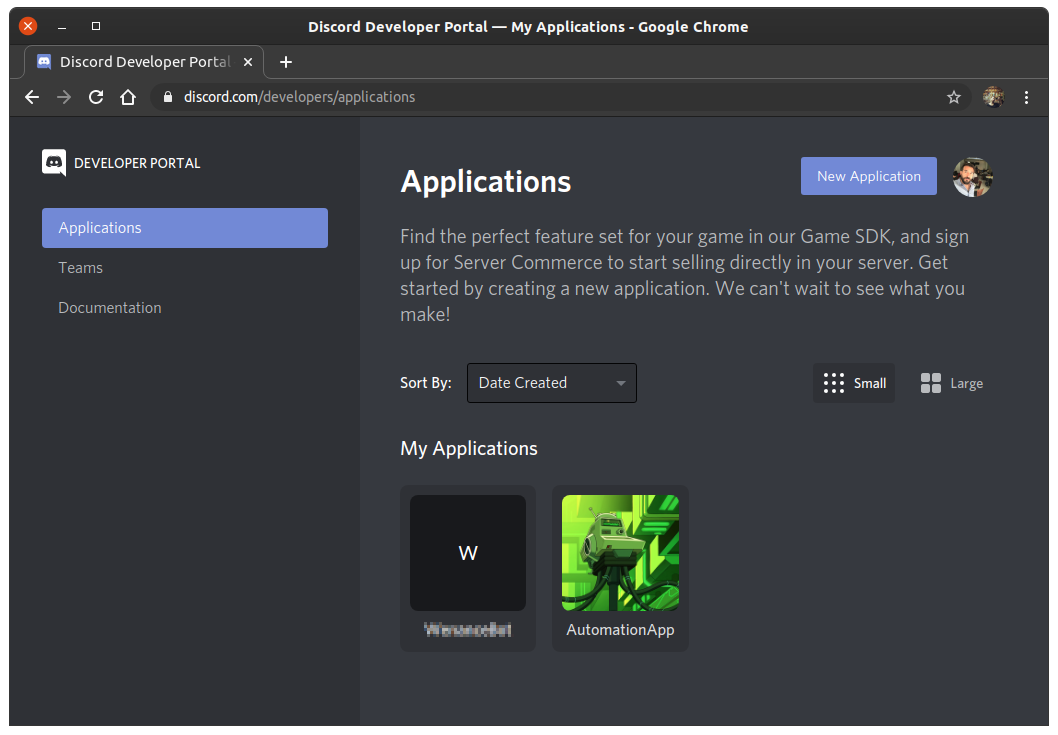Open Teams in the sidebar
This screenshot has height=735, width=1058.
80,268
